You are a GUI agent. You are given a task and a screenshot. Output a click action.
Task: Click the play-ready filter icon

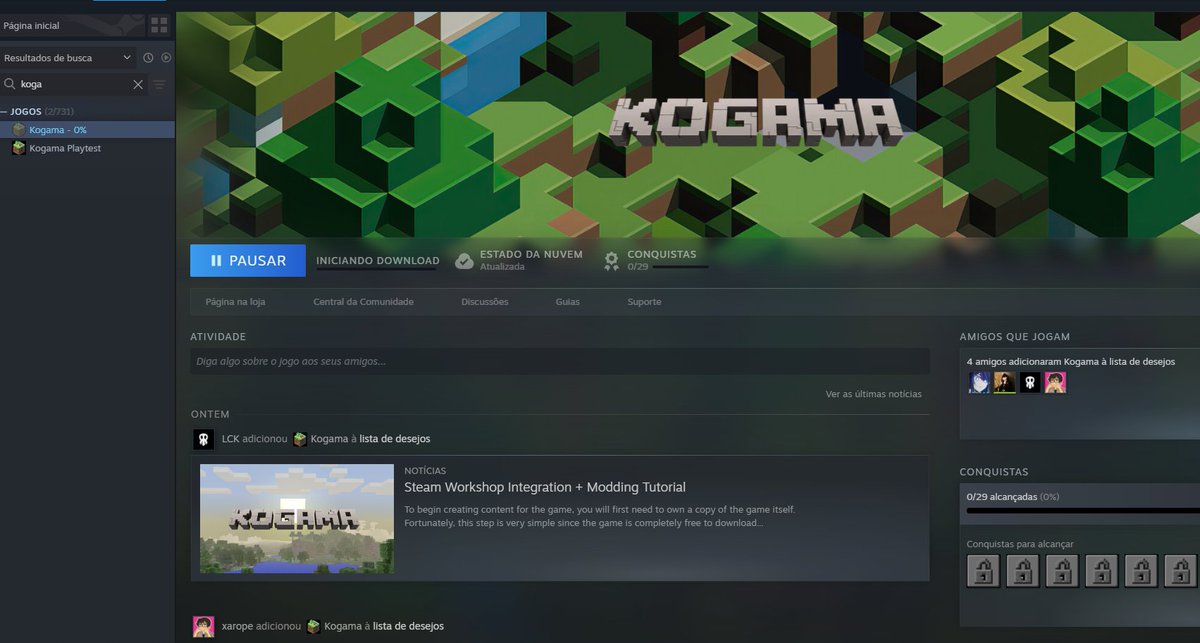pos(166,58)
